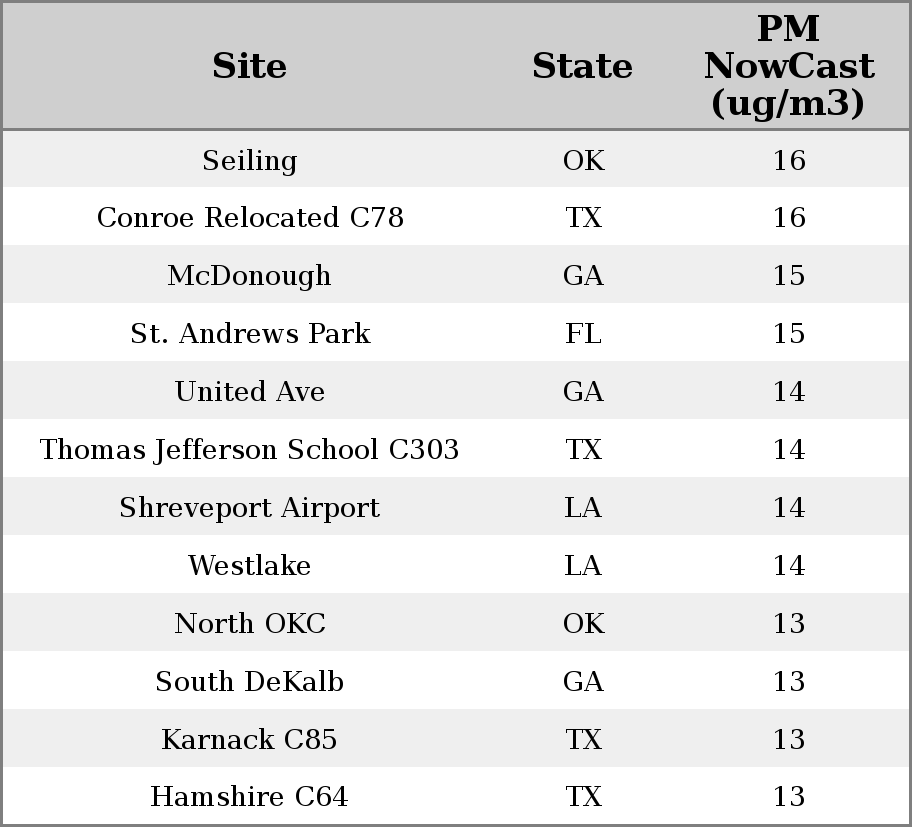Click the state cell for Westlake

583,566
